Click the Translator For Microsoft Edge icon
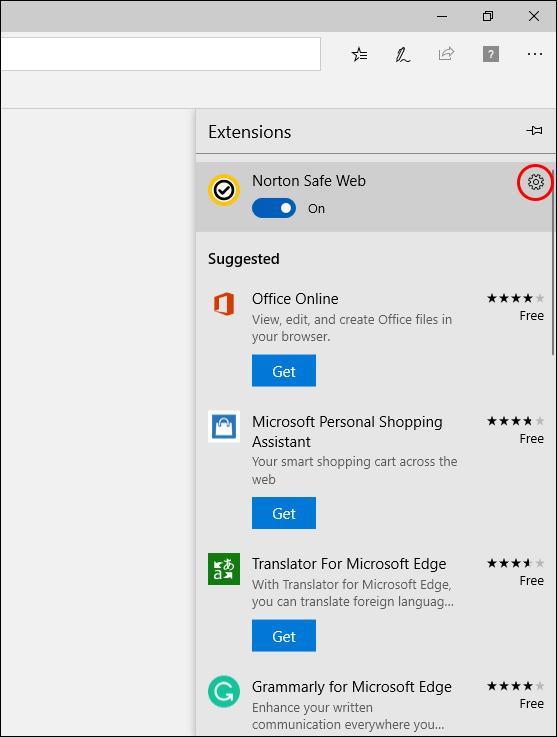557x737 pixels. coord(224,569)
